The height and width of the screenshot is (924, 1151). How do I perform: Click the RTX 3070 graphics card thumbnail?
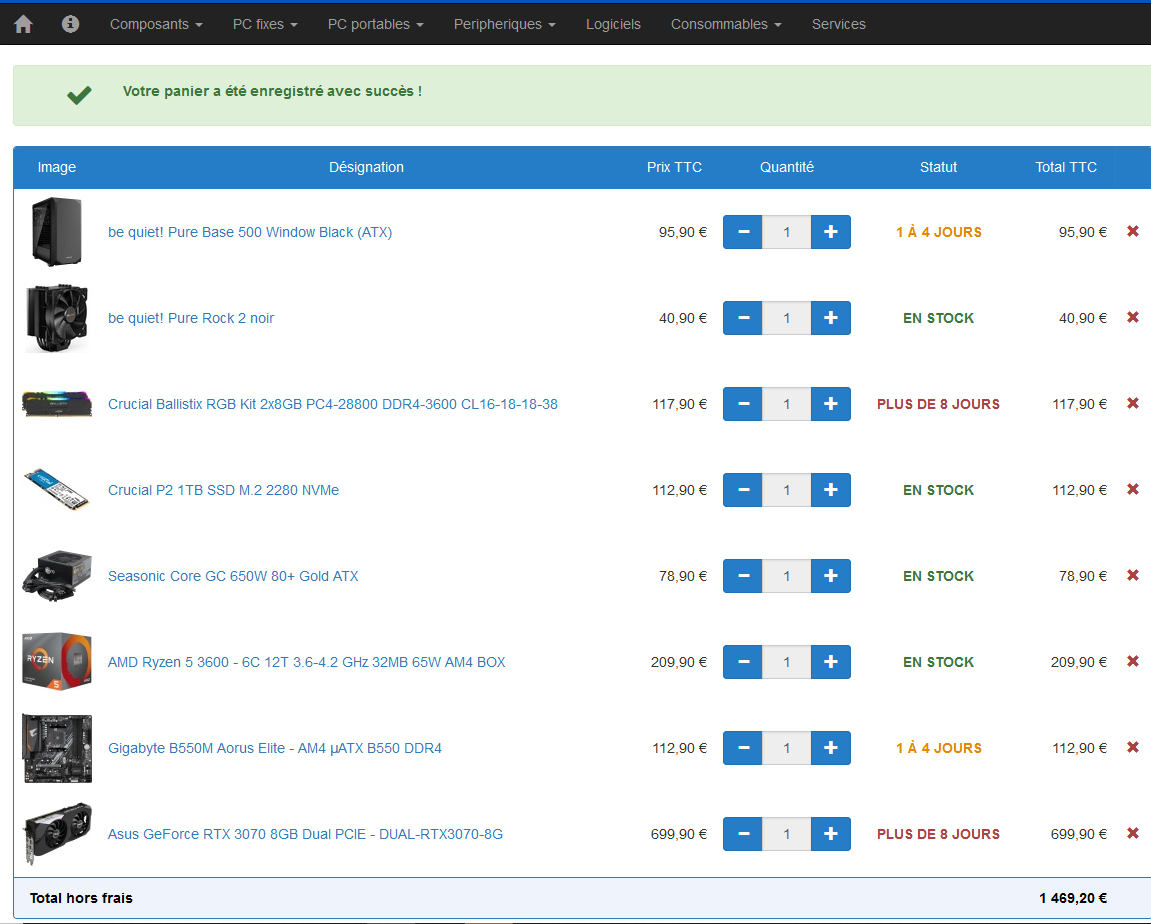pyautogui.click(x=57, y=834)
